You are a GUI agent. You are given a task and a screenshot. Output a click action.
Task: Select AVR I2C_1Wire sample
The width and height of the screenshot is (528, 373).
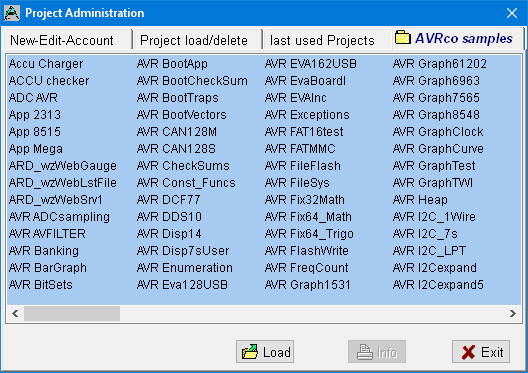tap(434, 217)
